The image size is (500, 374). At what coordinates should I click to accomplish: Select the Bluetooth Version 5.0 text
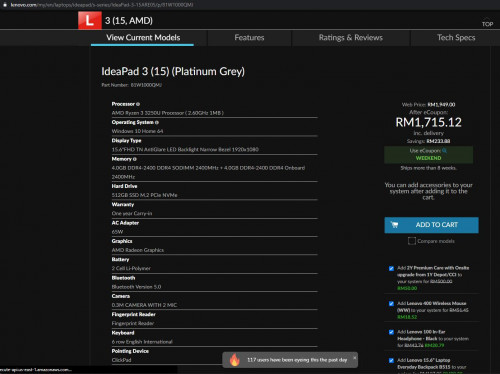pyautogui.click(x=136, y=287)
